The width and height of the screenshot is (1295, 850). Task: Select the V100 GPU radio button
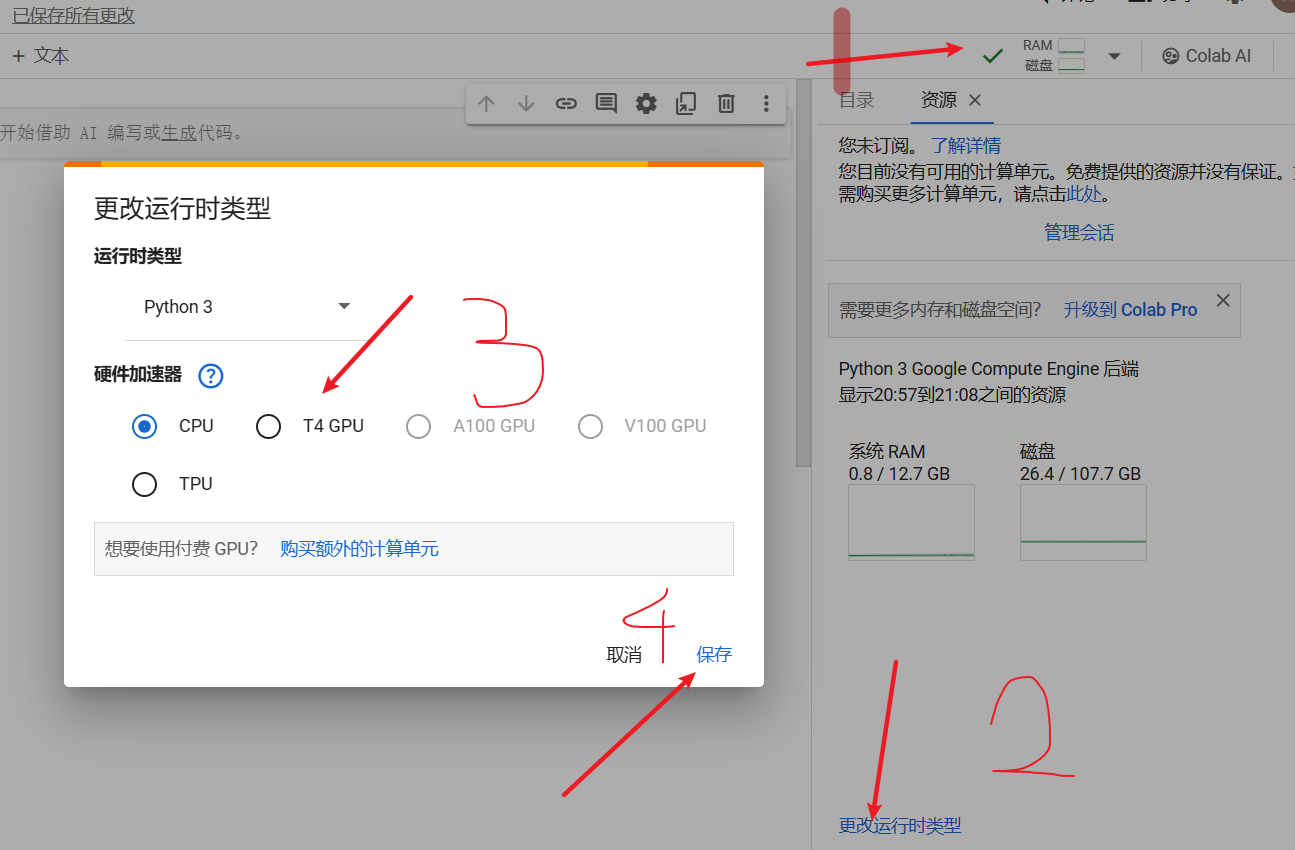590,426
